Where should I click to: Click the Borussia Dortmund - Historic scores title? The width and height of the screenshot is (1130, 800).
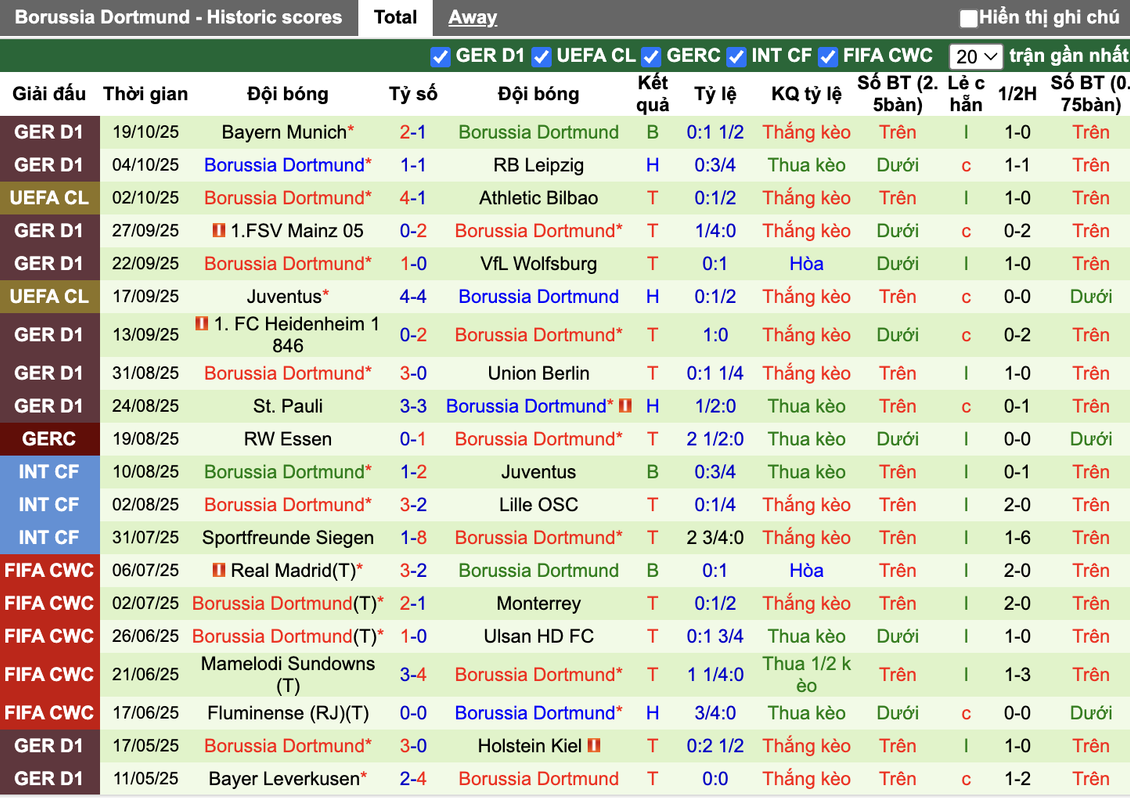pyautogui.click(x=178, y=17)
